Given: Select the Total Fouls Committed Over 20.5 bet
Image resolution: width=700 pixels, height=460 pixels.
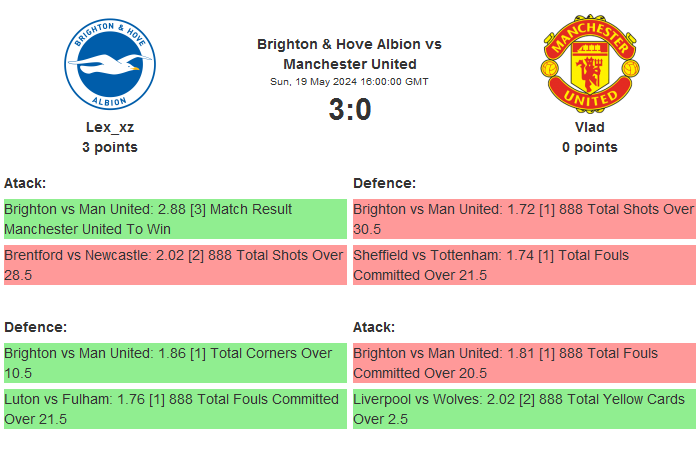Looking at the screenshot, I should coord(523,363).
